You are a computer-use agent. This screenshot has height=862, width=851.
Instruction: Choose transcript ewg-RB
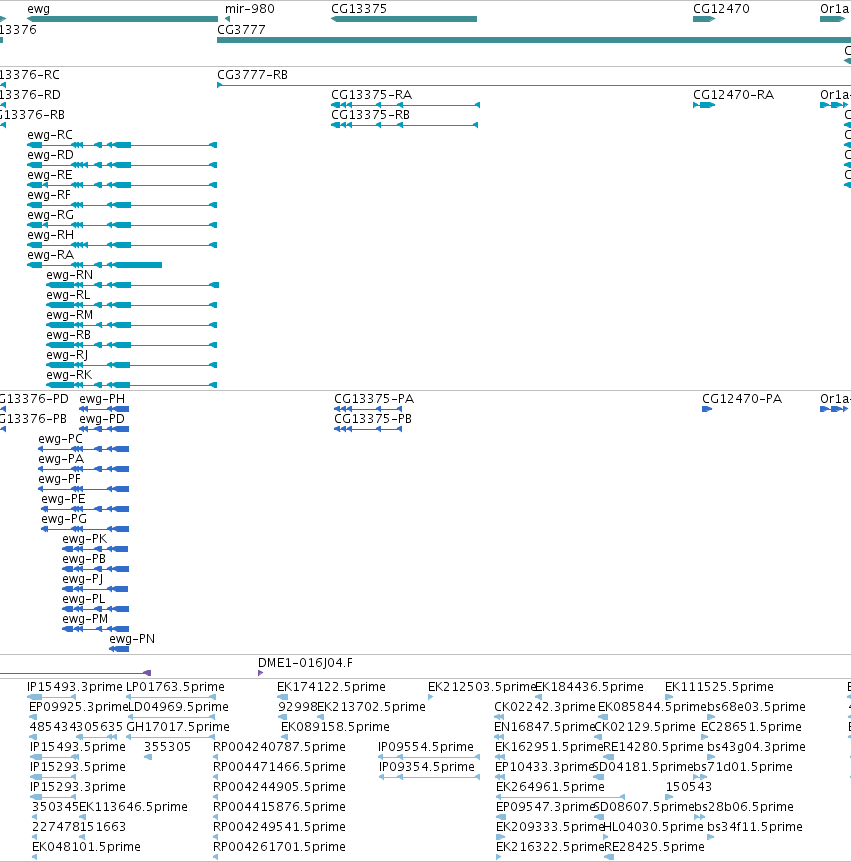pos(131,345)
